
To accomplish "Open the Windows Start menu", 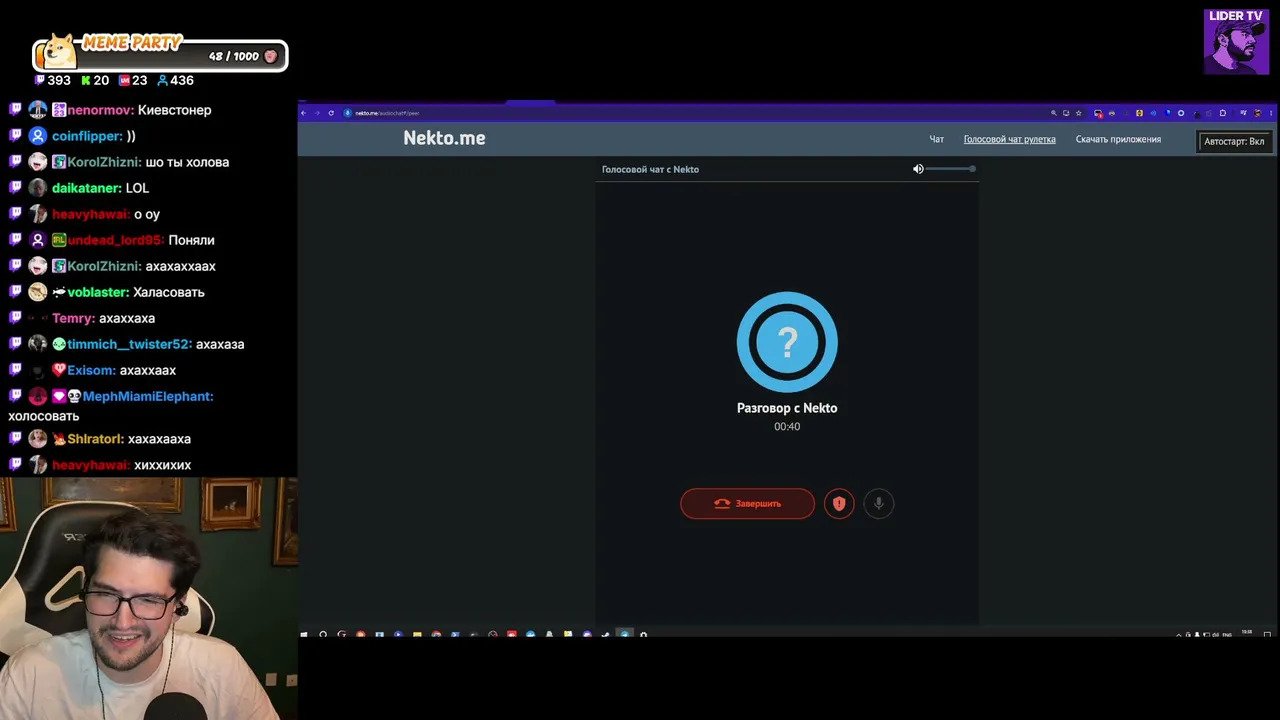I will (304, 634).
